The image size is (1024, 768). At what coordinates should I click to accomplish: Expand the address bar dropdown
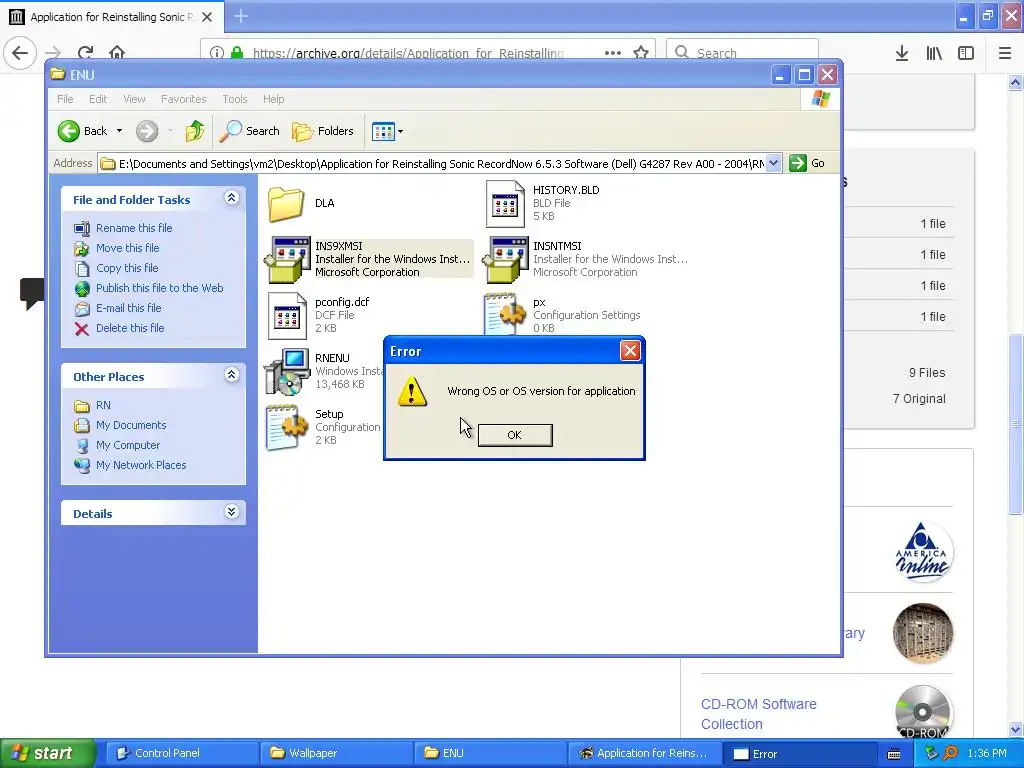[x=773, y=163]
